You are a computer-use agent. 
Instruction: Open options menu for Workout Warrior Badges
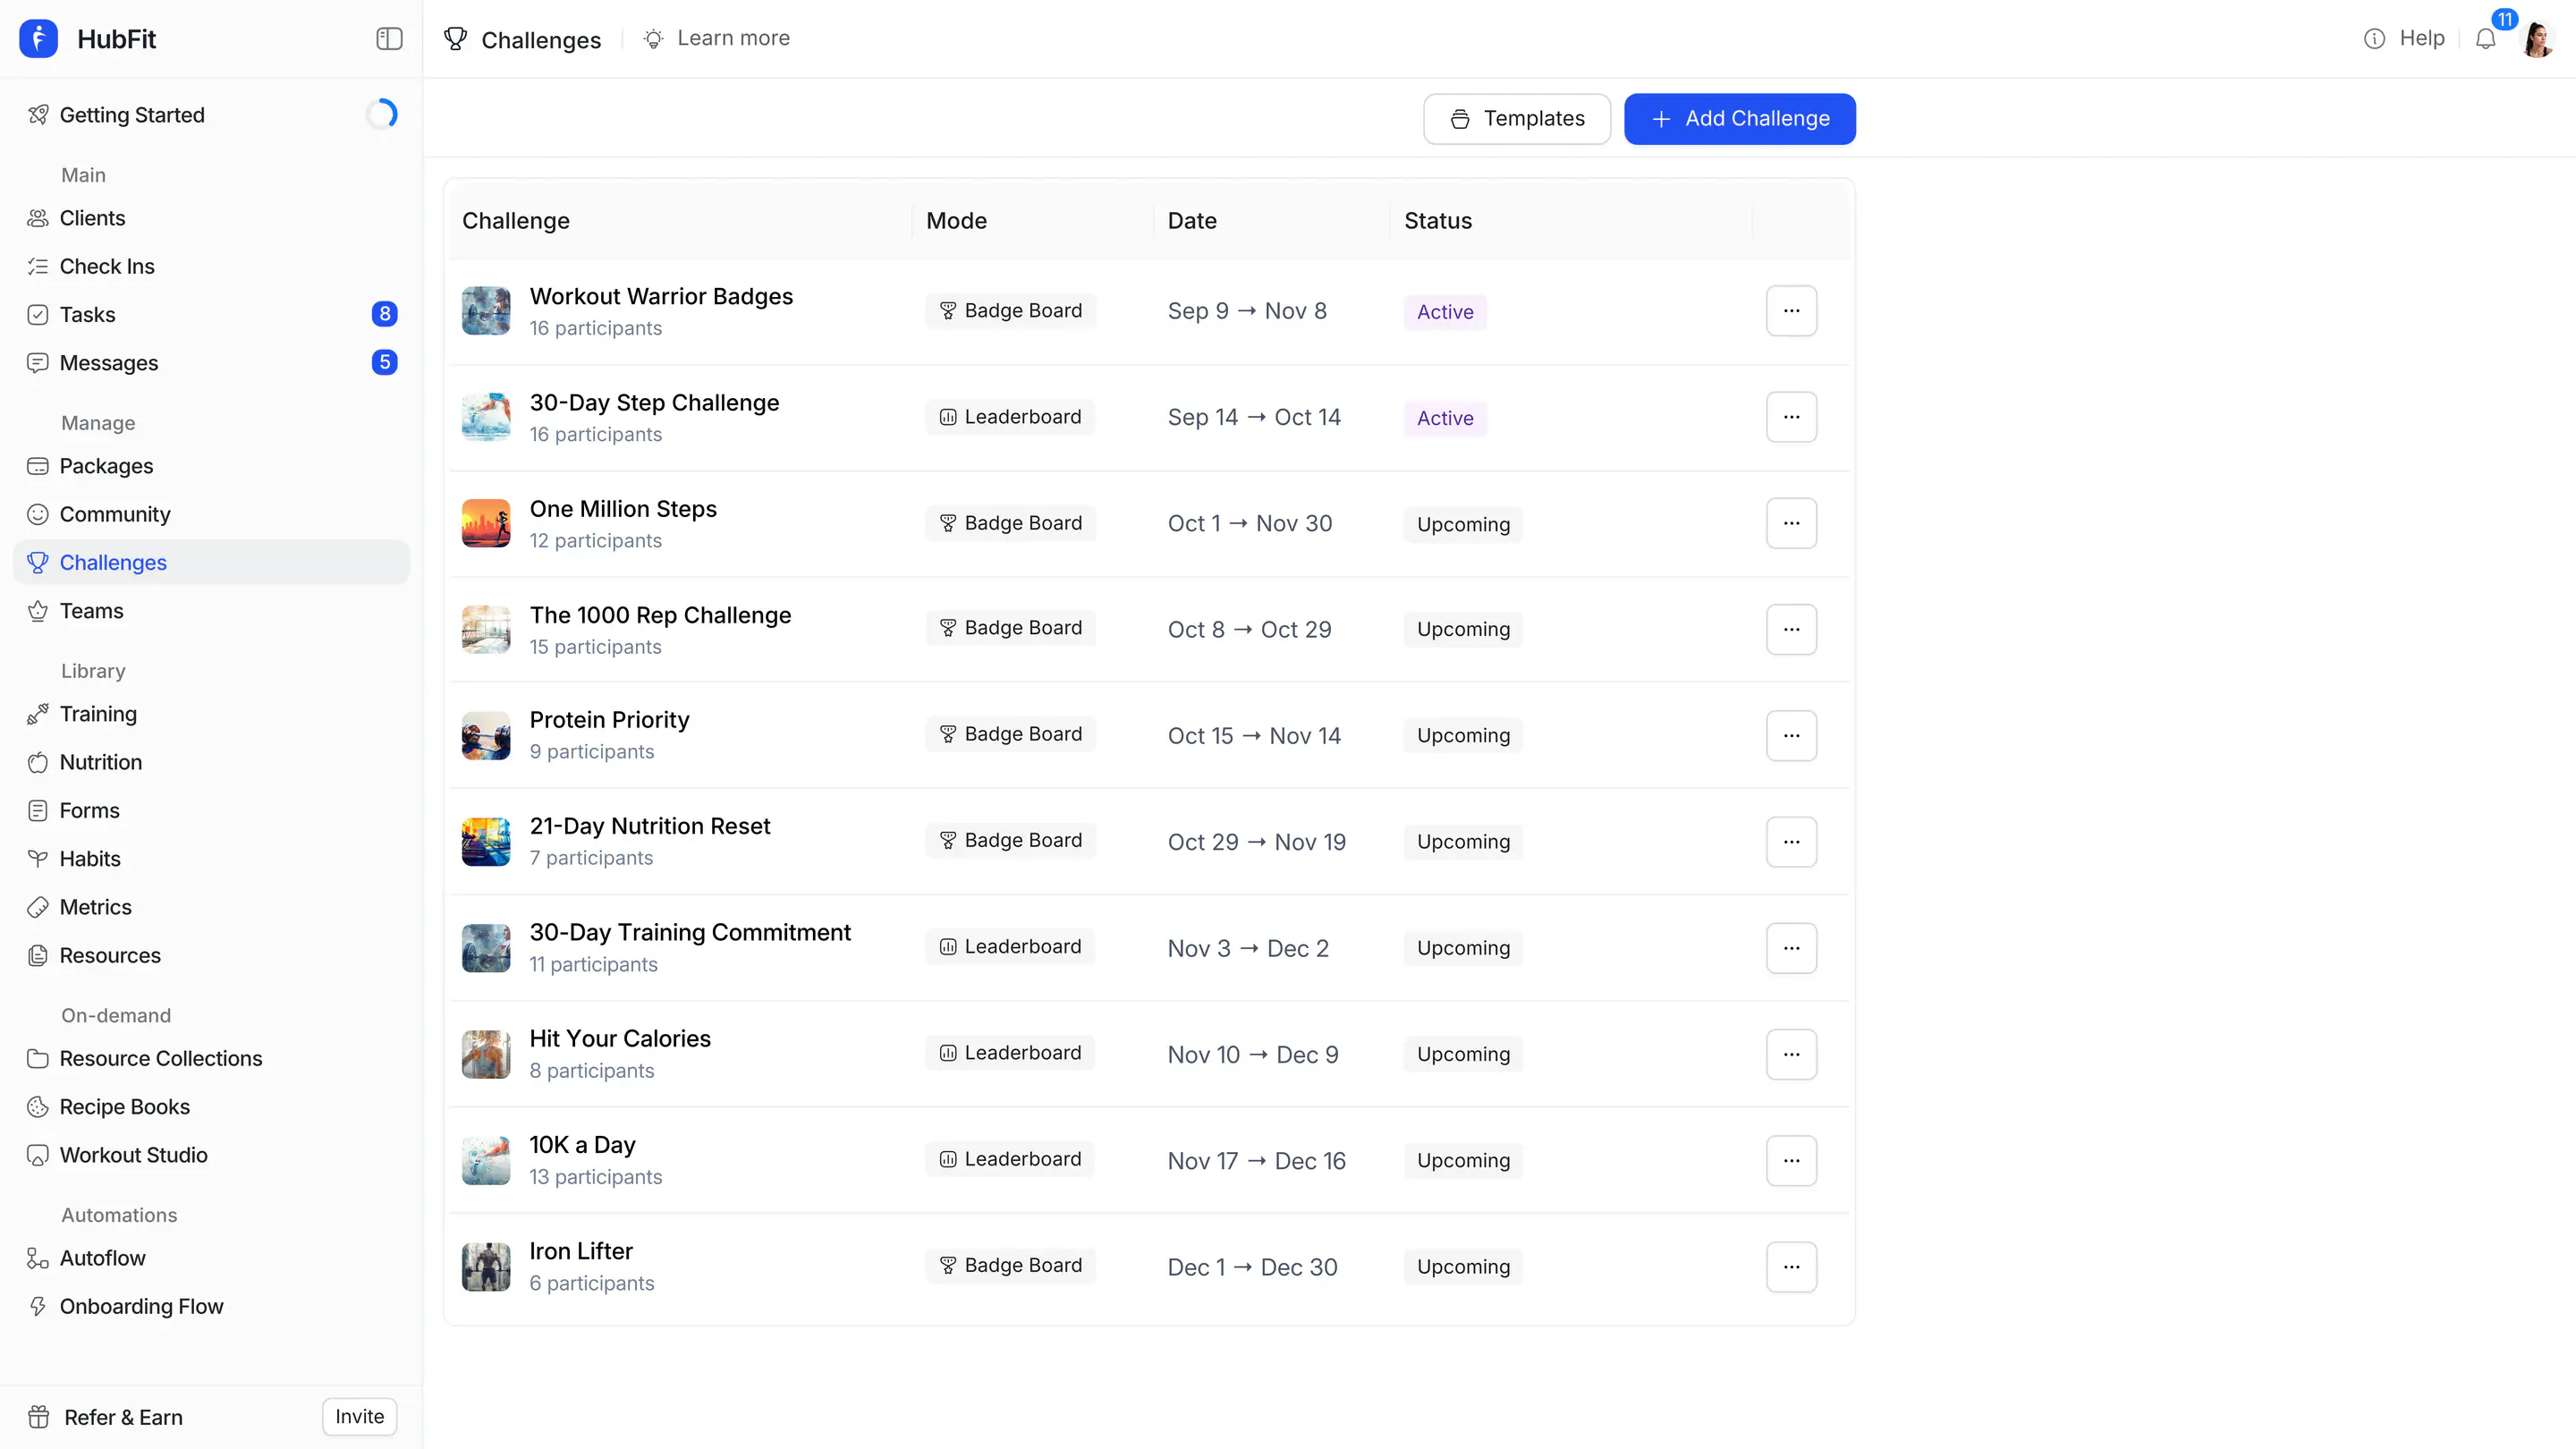click(x=1791, y=311)
